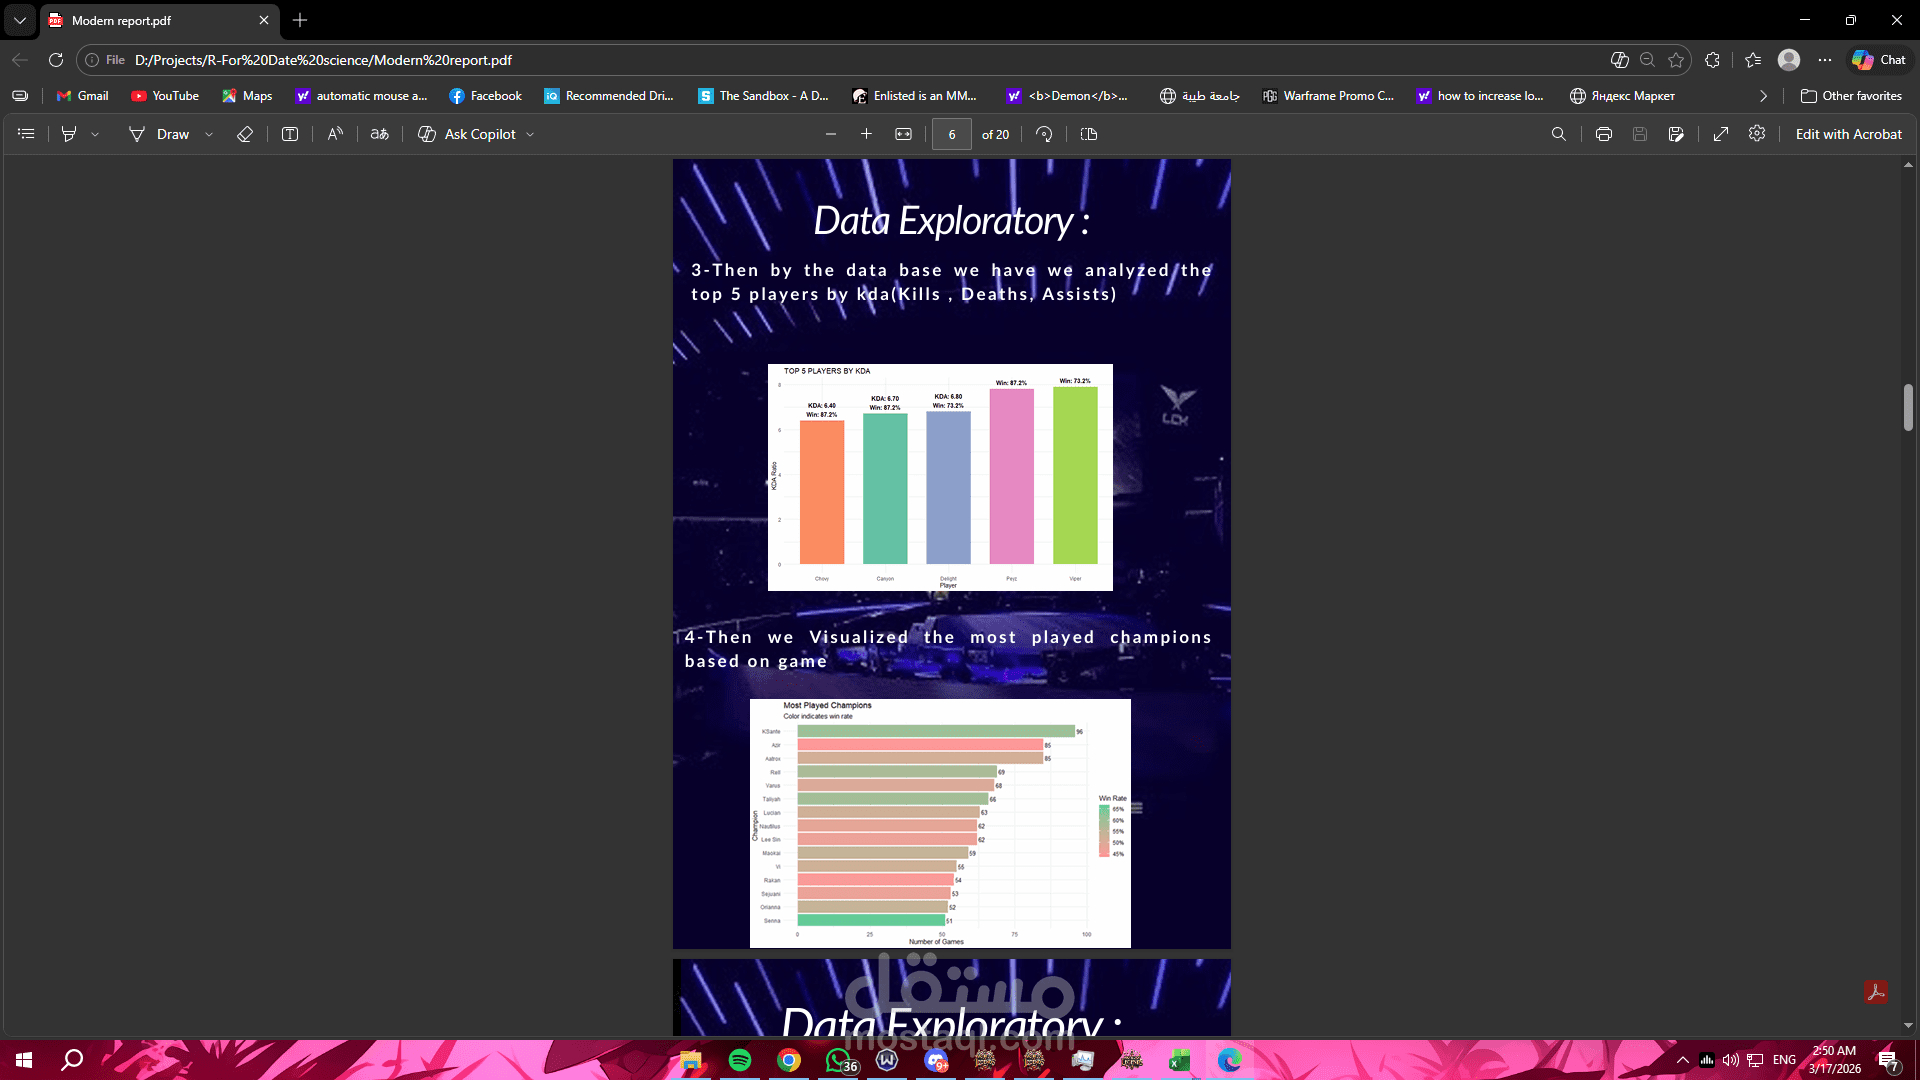Screen dimensions: 1920x1080
Task: Click the page number input field
Action: (951, 134)
